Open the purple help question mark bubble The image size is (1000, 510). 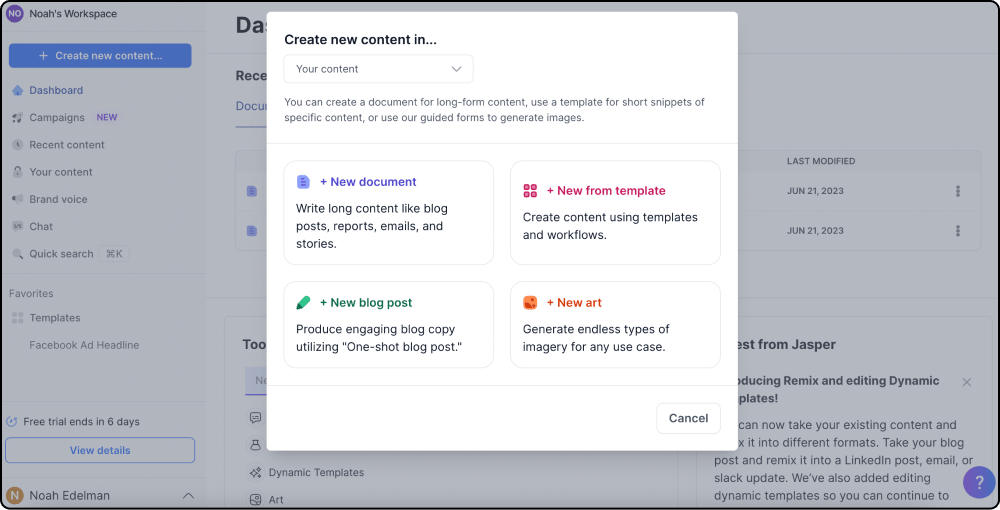tap(979, 483)
